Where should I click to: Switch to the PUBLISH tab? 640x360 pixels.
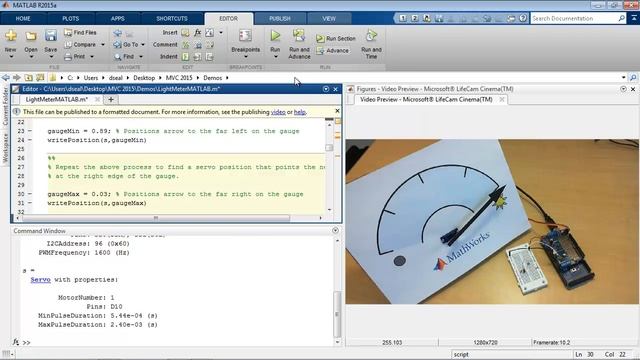(280, 19)
